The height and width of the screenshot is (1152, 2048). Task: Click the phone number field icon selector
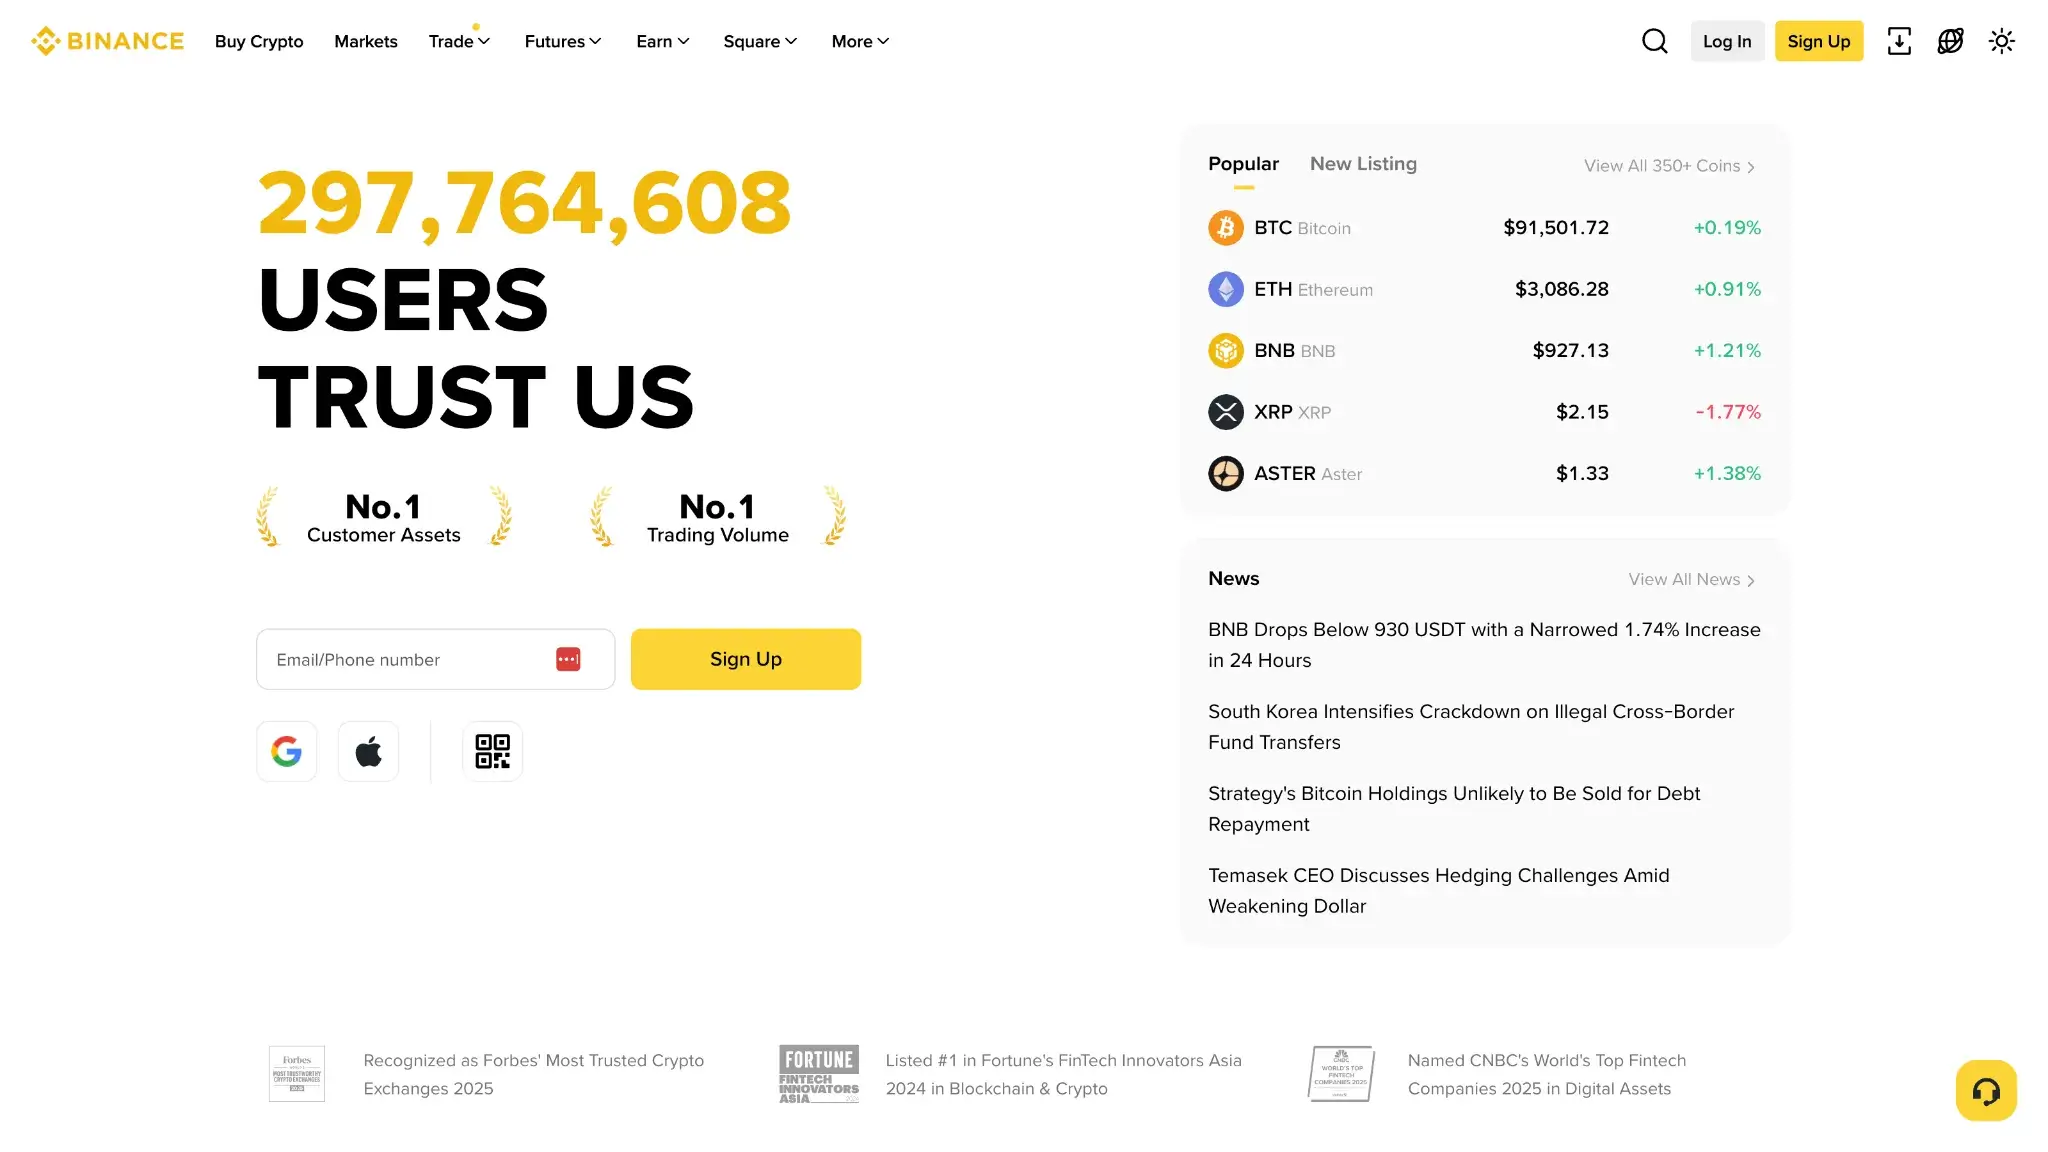pos(568,659)
